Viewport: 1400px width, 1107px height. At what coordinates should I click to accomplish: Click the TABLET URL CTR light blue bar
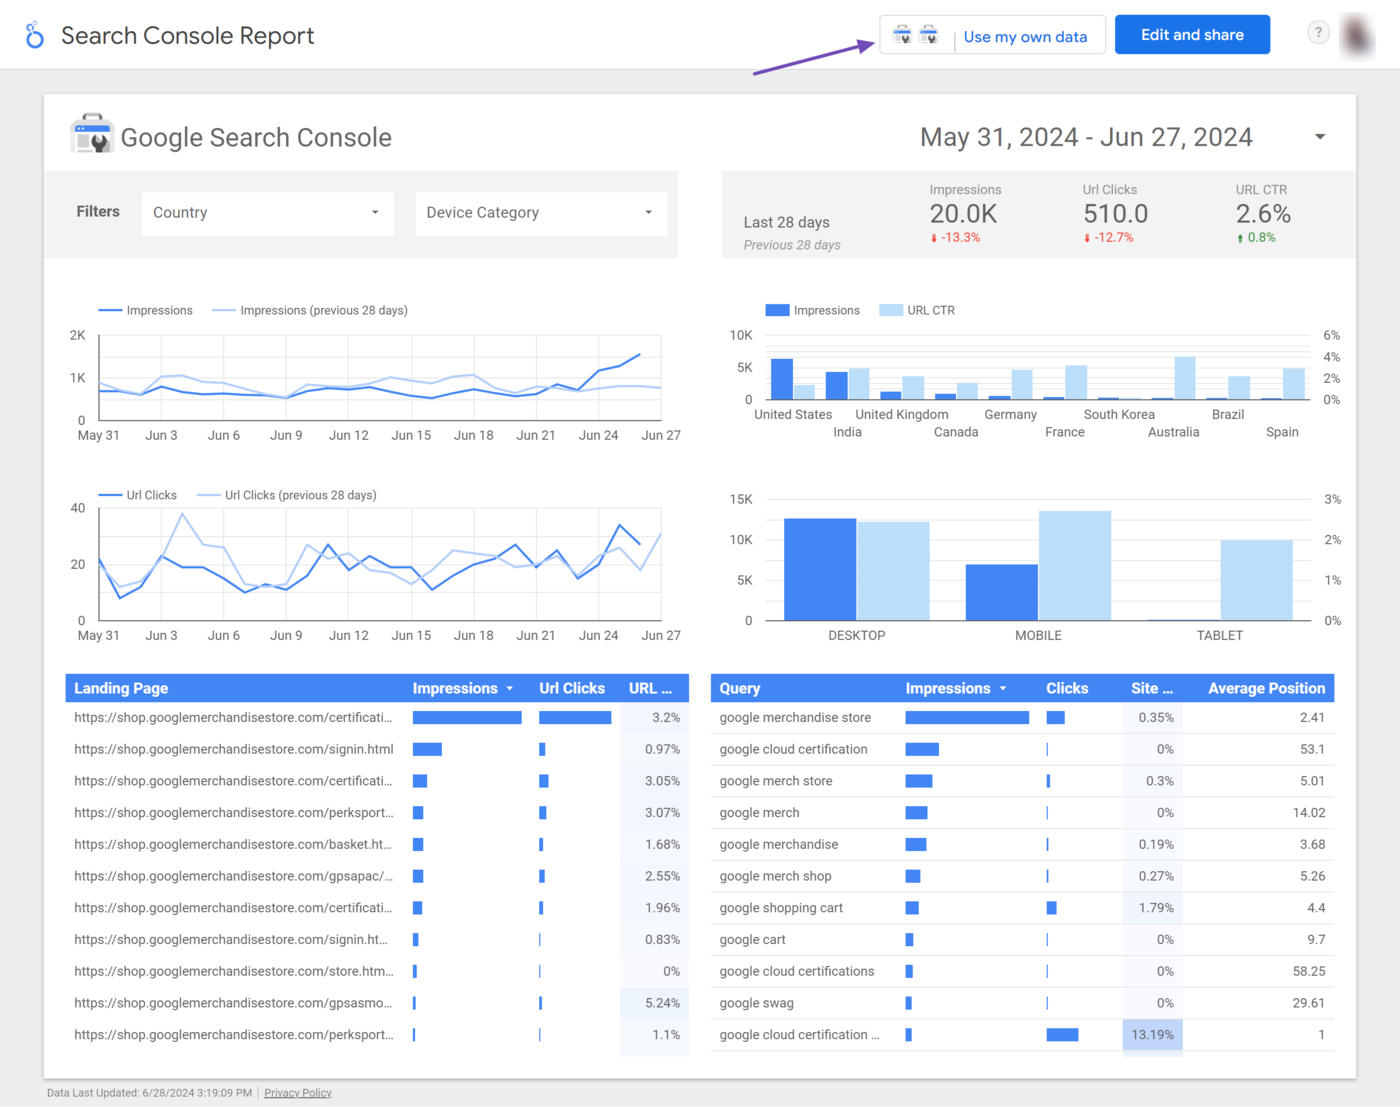[x=1256, y=580]
